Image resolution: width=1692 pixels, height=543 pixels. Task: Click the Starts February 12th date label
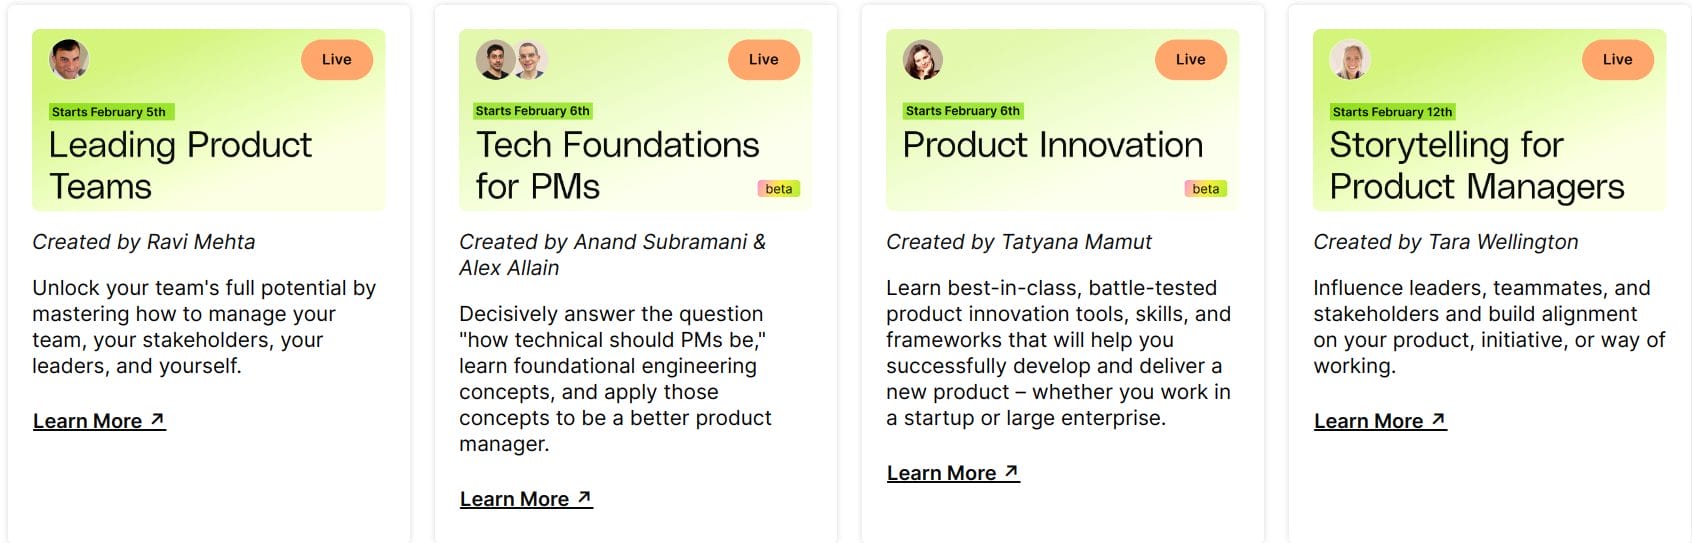(1392, 112)
